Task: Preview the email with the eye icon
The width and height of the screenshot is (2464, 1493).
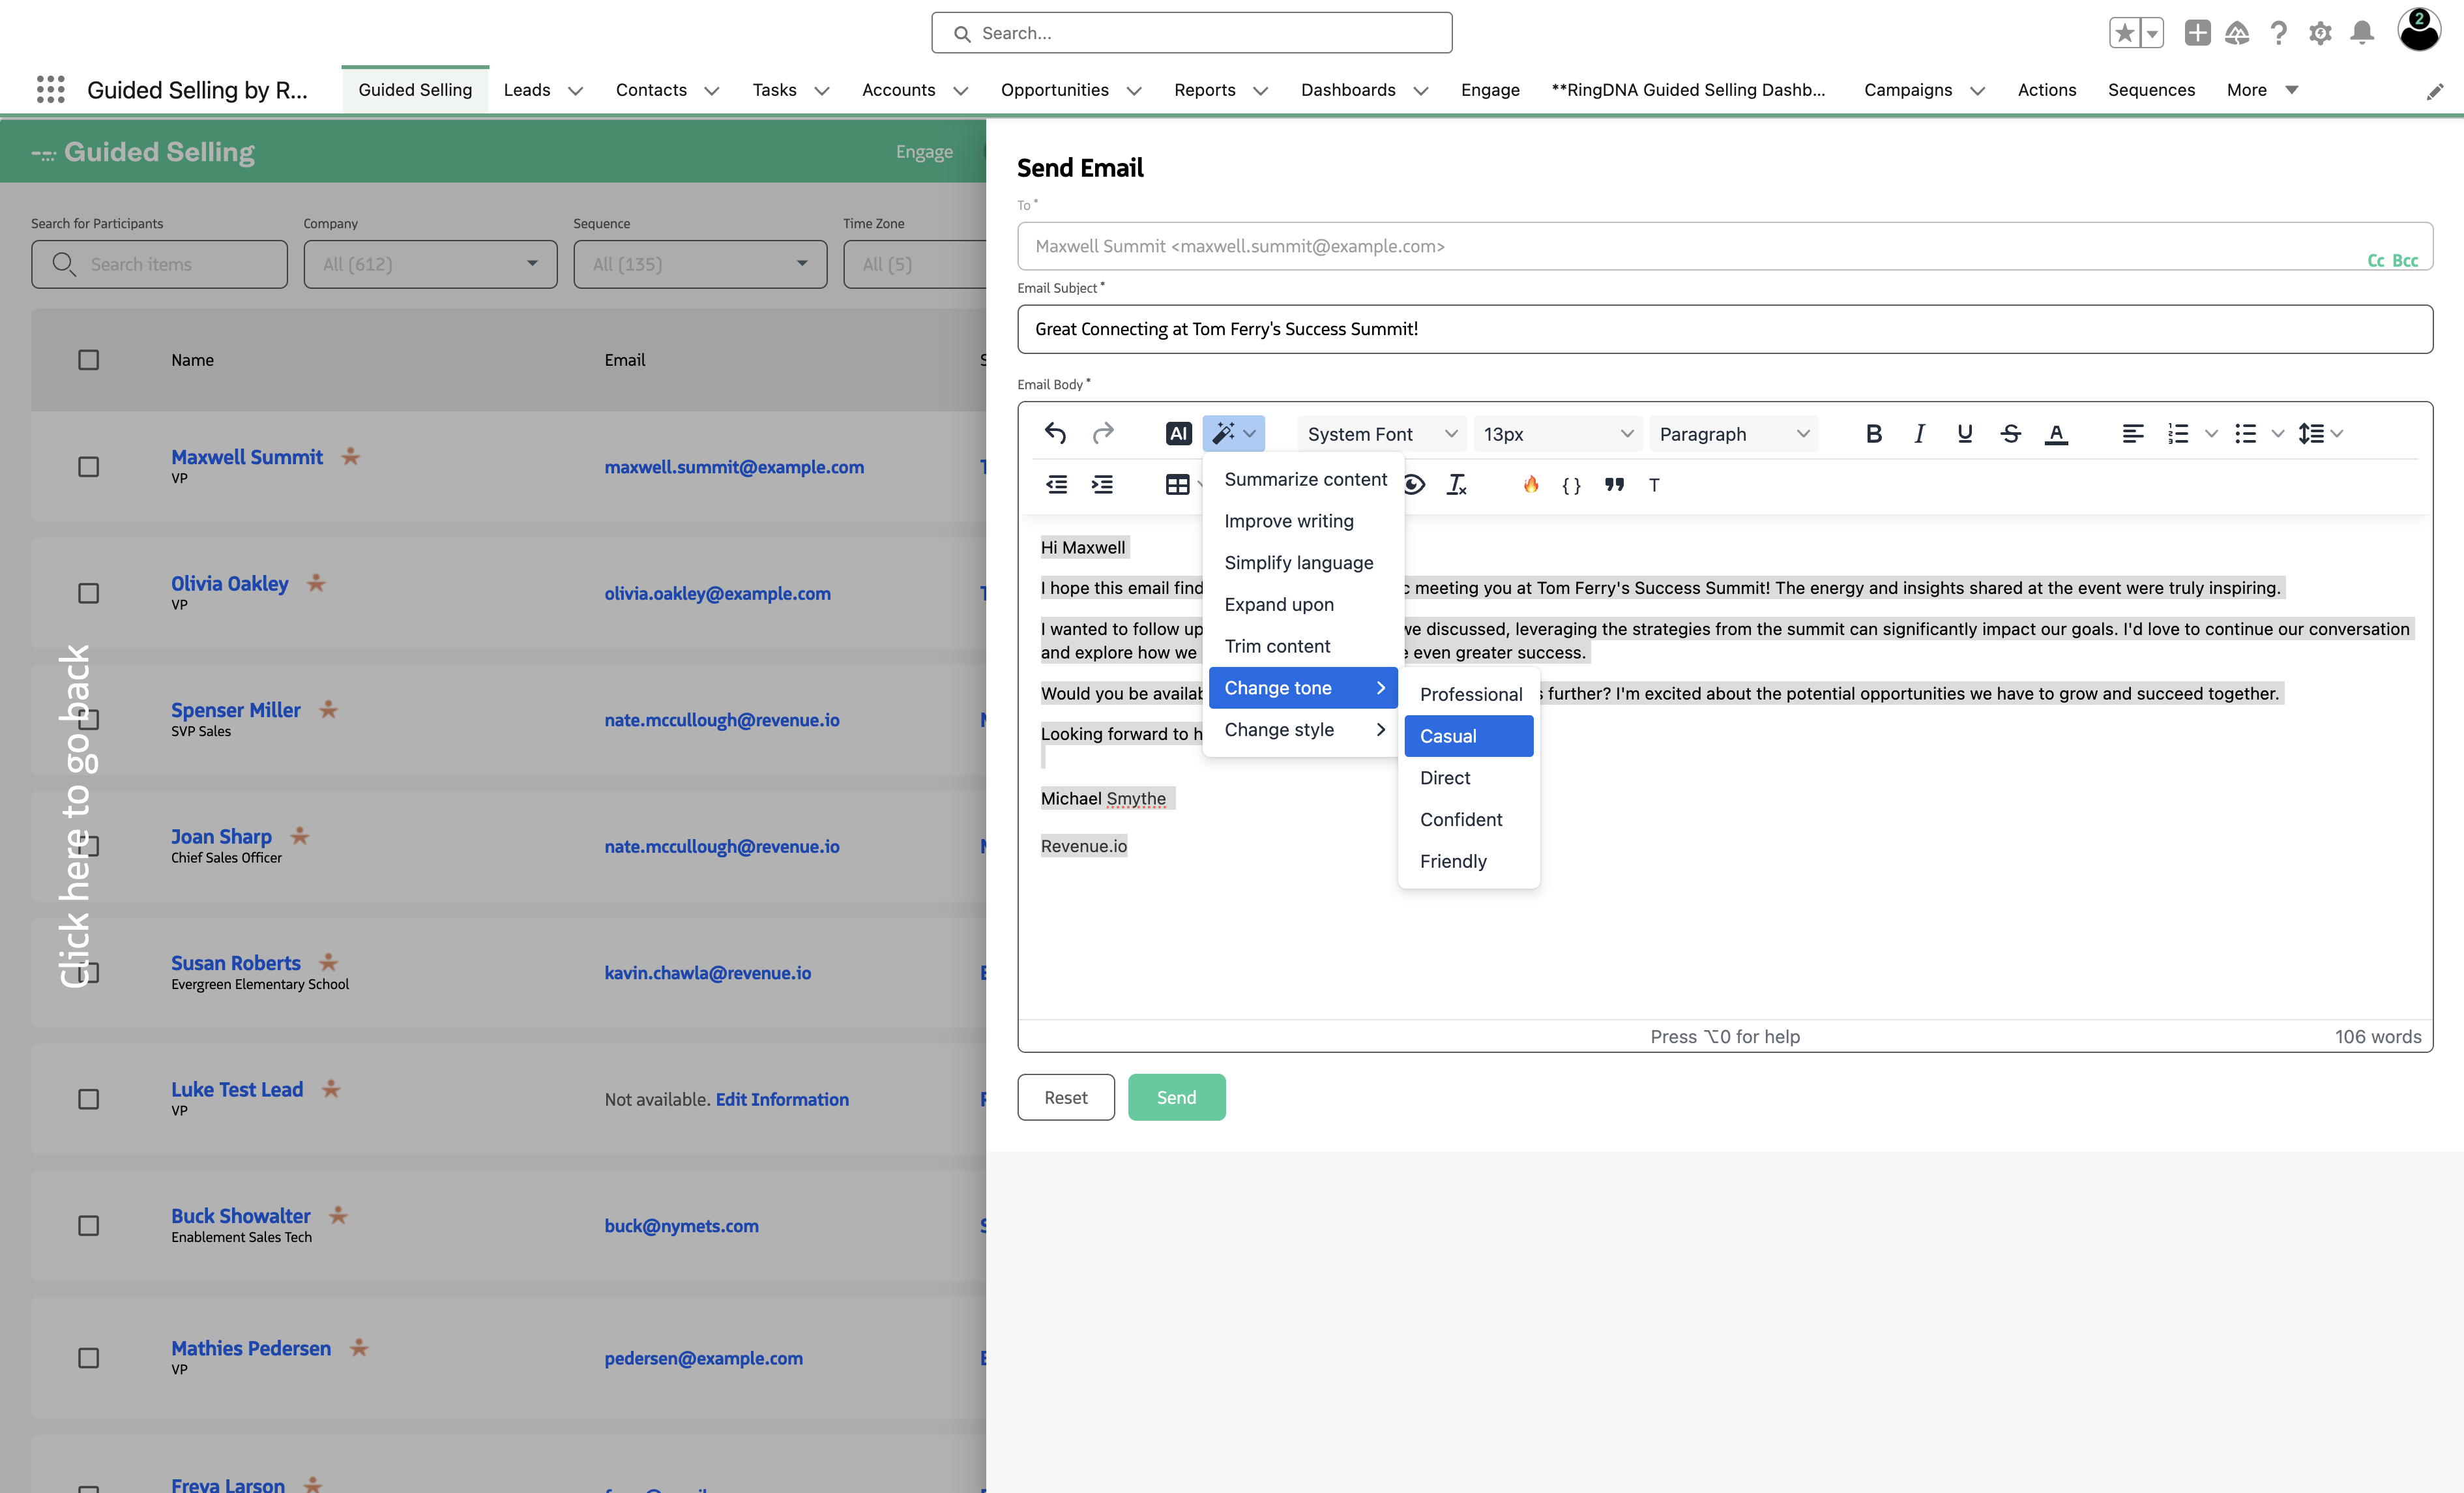Action: tap(1414, 484)
